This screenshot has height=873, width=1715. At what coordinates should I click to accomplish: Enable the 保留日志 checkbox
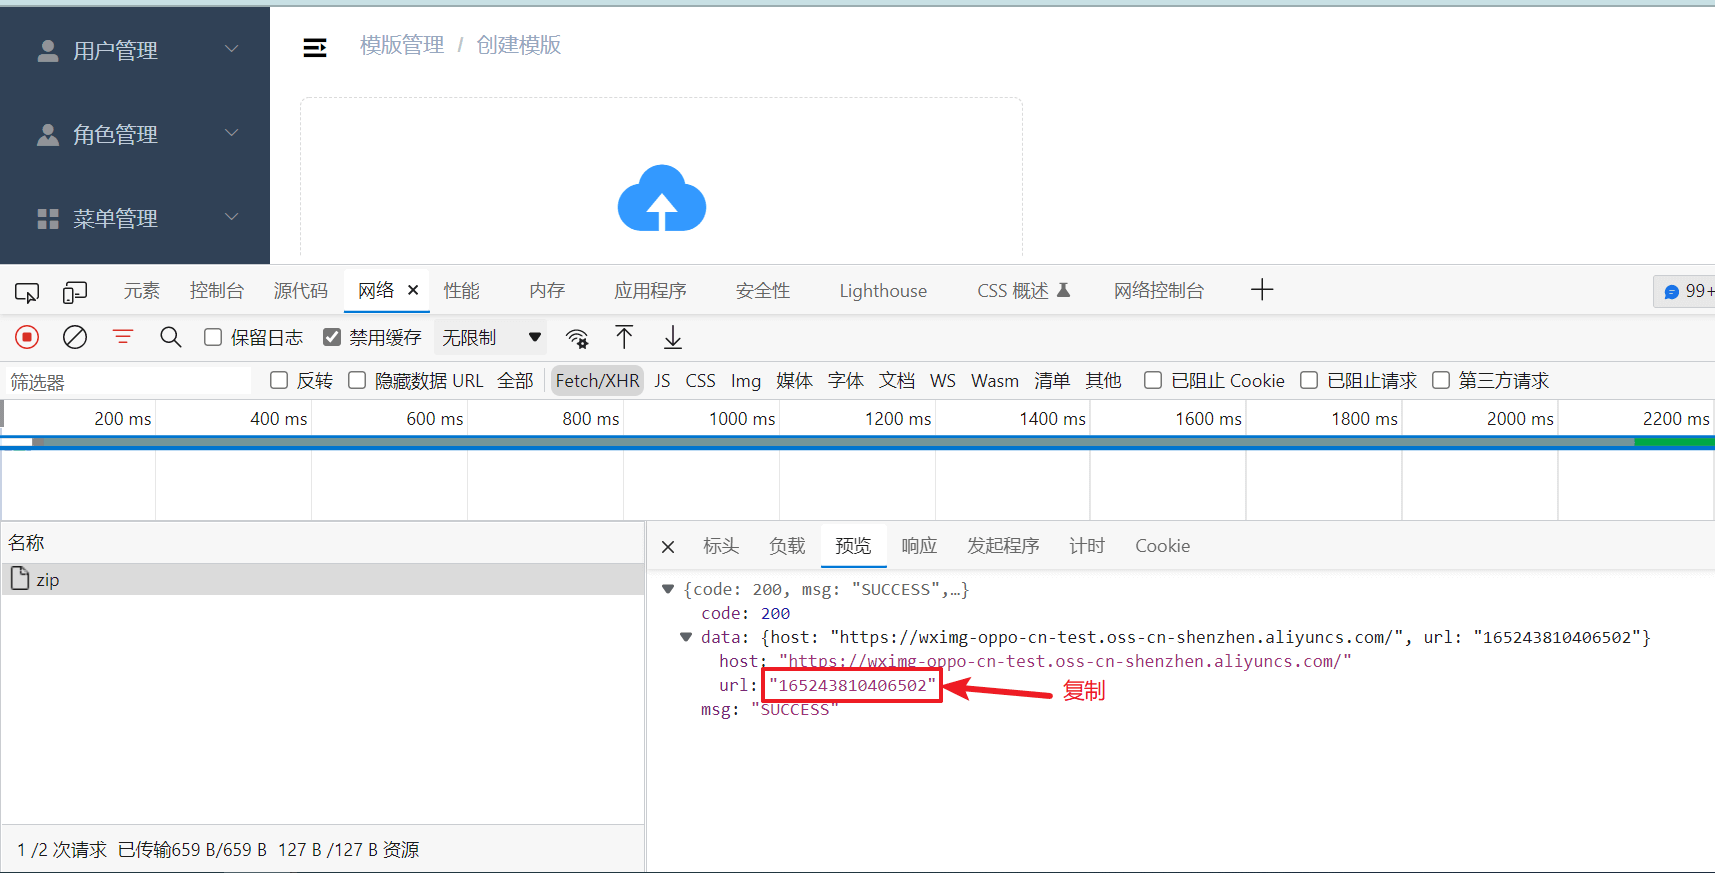(x=213, y=338)
